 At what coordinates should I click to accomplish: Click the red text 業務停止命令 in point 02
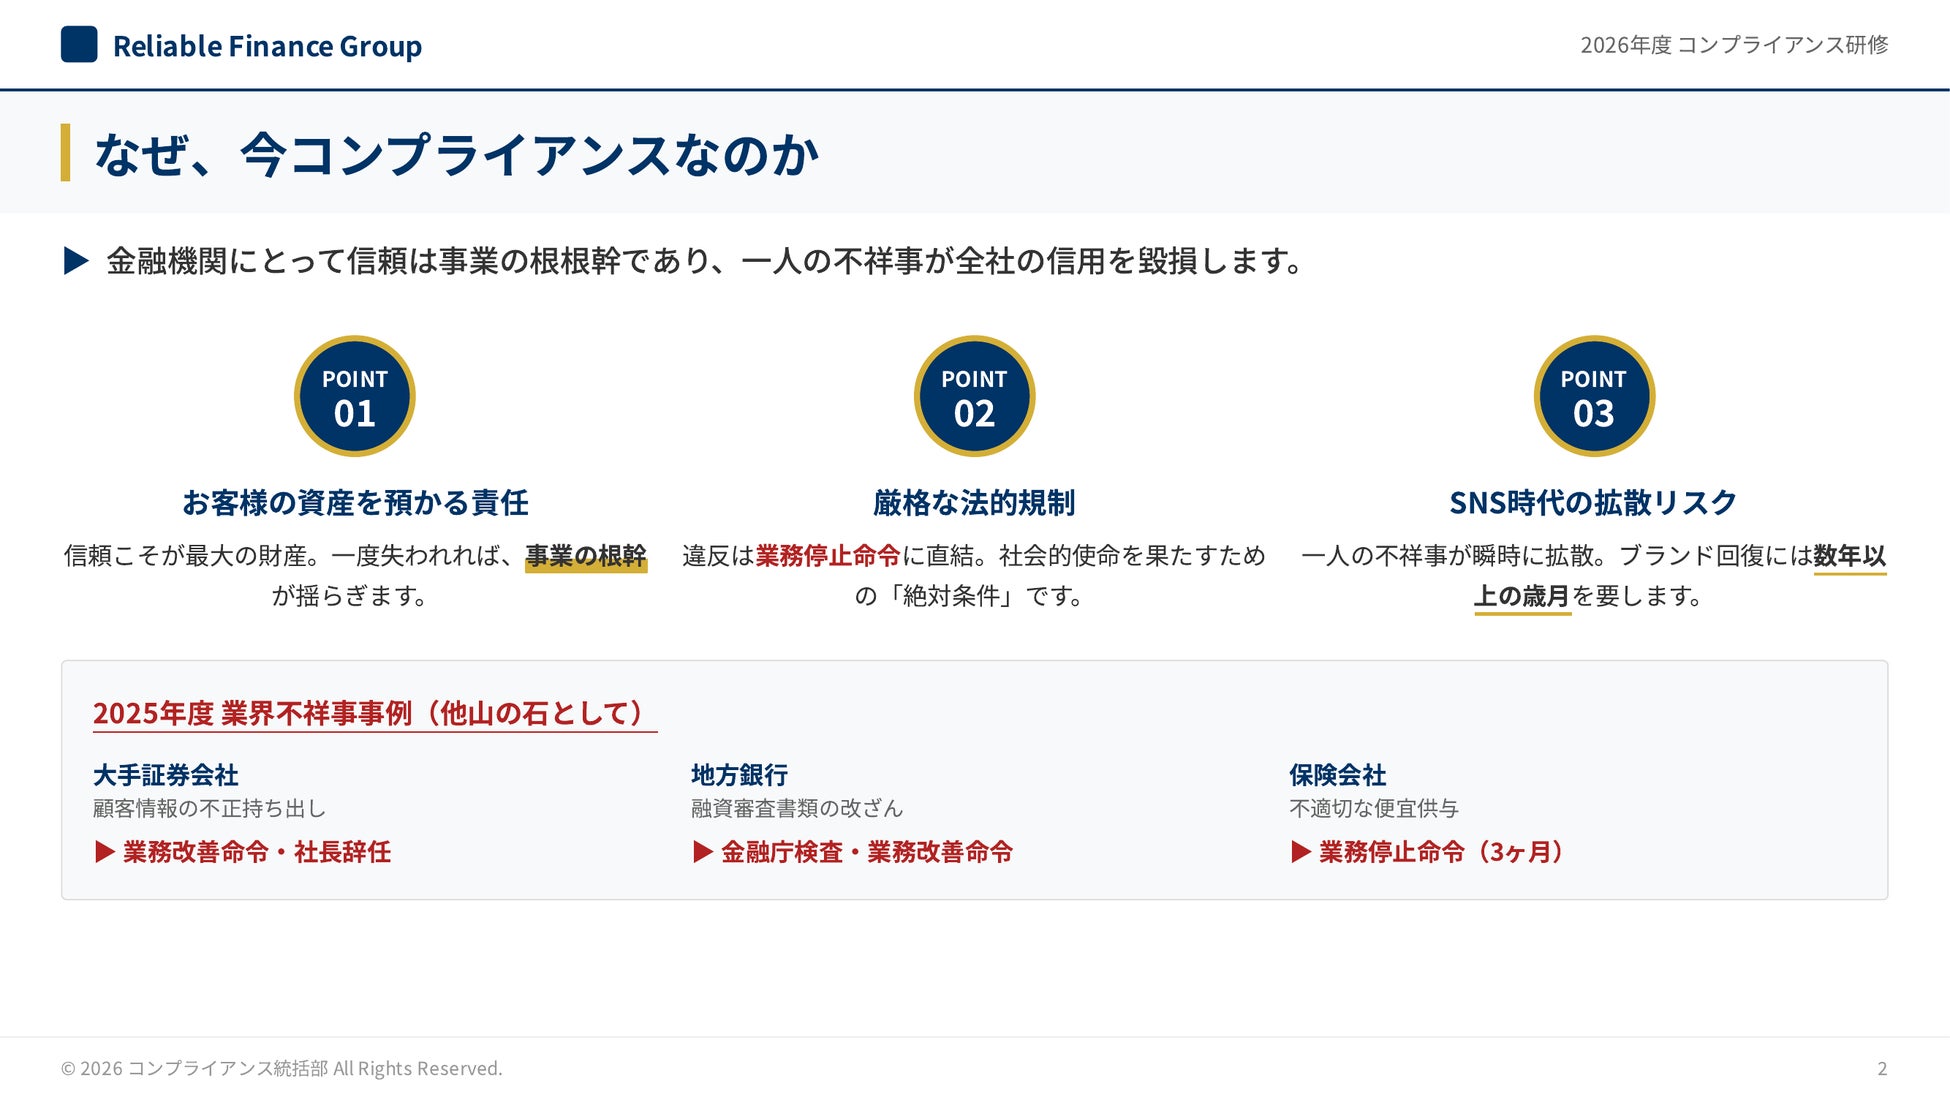pos(828,556)
